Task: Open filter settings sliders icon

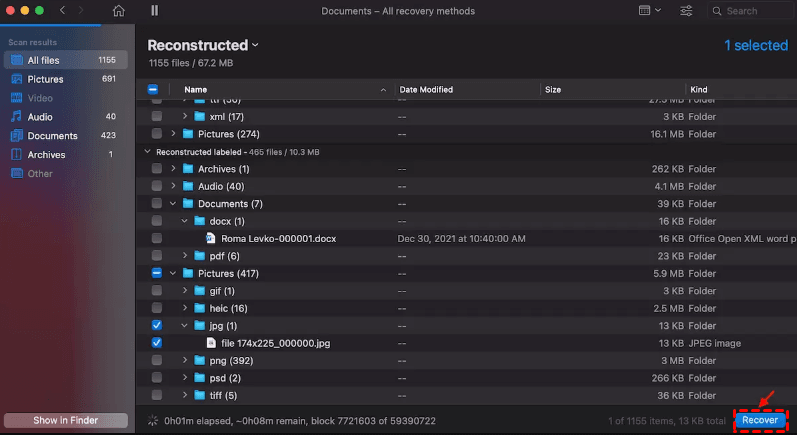Action: pyautogui.click(x=686, y=11)
